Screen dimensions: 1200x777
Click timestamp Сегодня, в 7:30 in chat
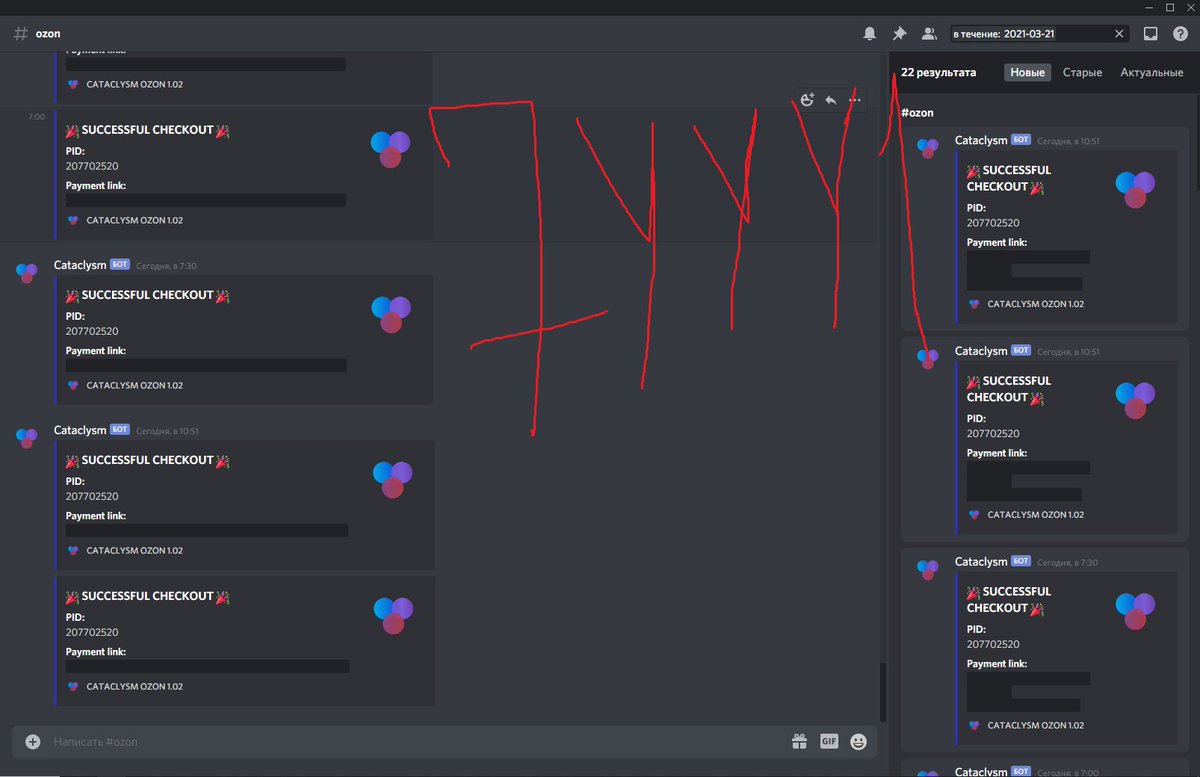[x=166, y=266]
